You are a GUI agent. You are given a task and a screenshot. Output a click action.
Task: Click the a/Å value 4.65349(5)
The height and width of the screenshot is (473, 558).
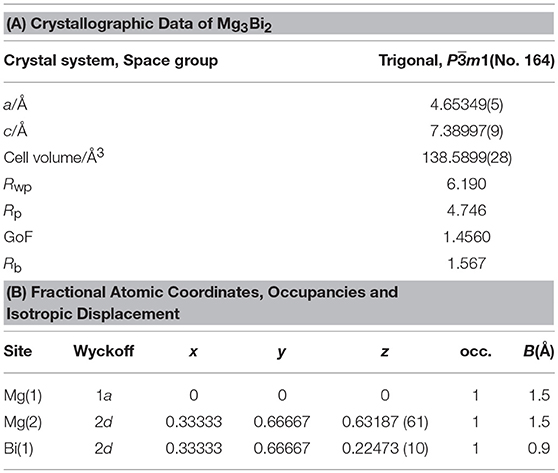tap(467, 105)
